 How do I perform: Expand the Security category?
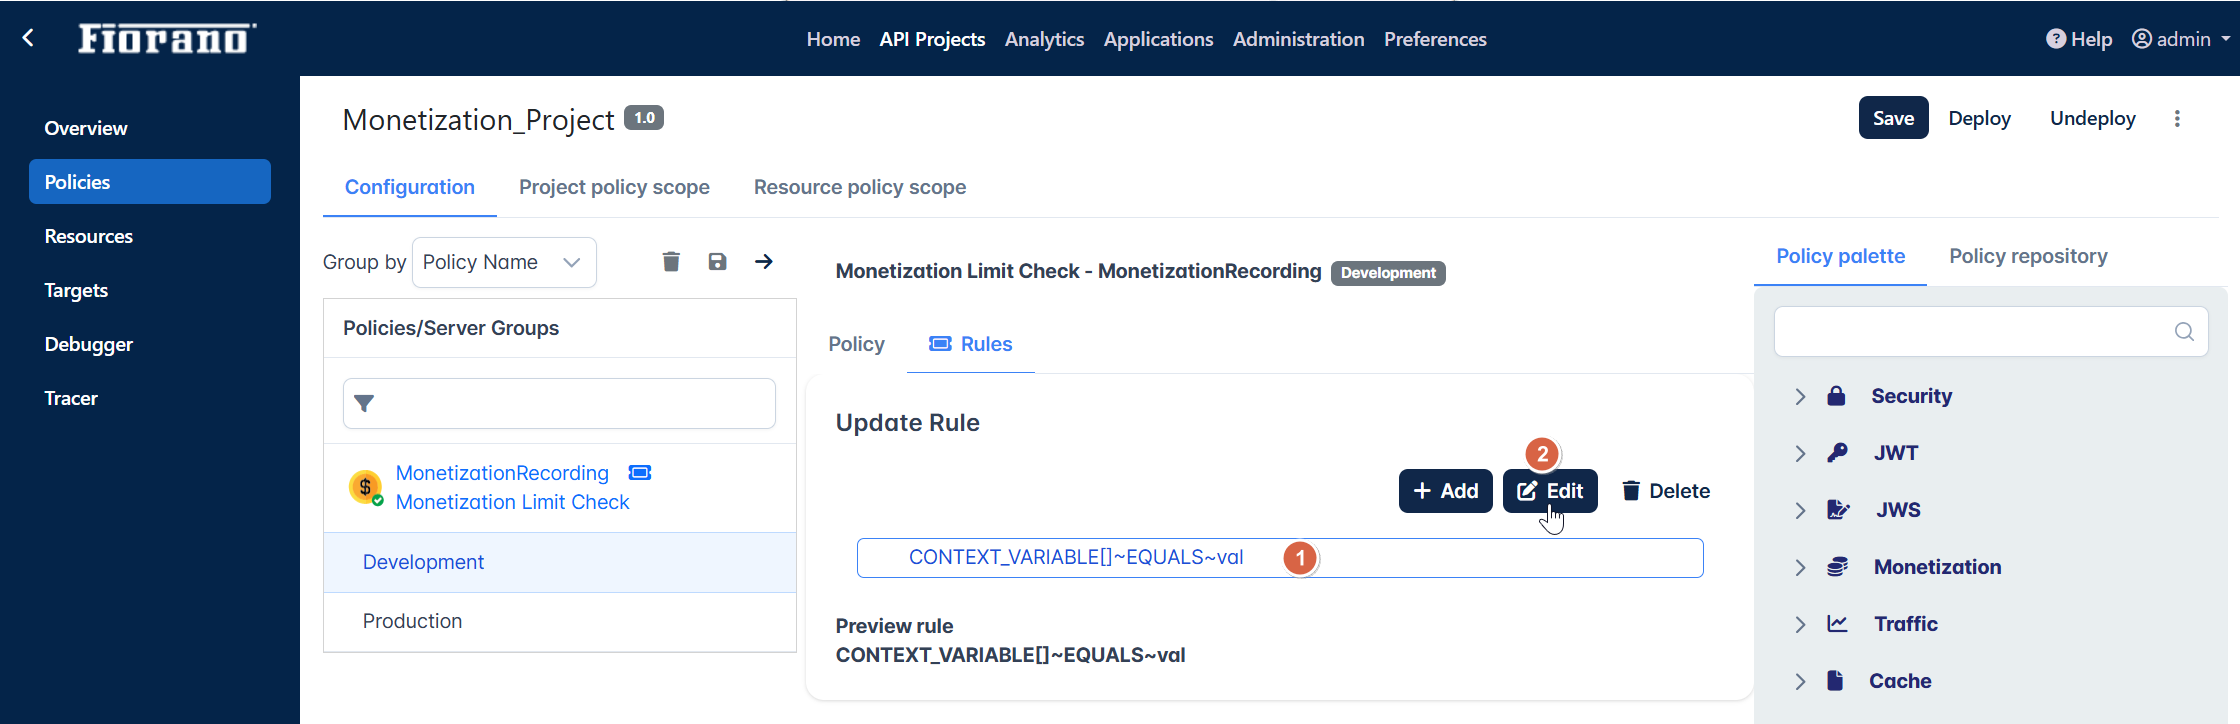pyautogui.click(x=1800, y=396)
